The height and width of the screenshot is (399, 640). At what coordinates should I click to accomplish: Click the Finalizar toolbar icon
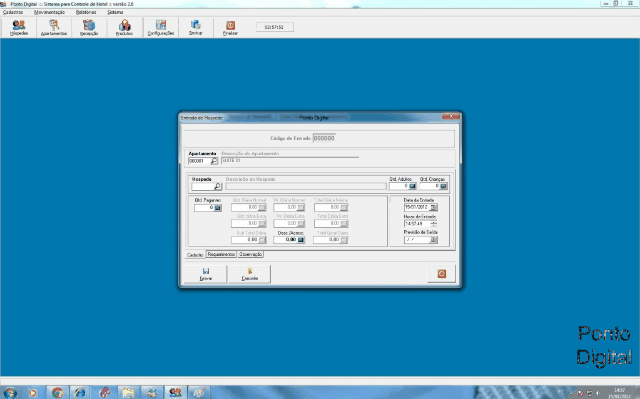230,27
